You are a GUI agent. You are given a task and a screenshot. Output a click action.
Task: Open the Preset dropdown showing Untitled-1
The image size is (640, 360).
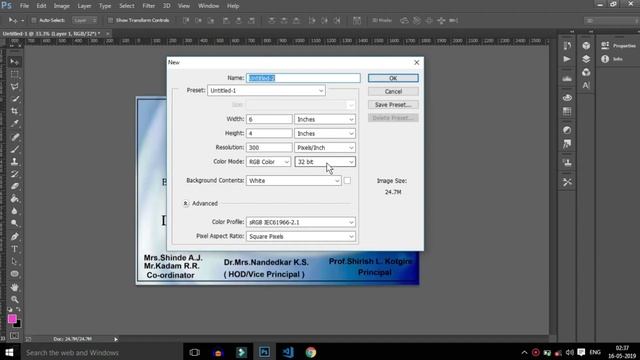click(266, 91)
